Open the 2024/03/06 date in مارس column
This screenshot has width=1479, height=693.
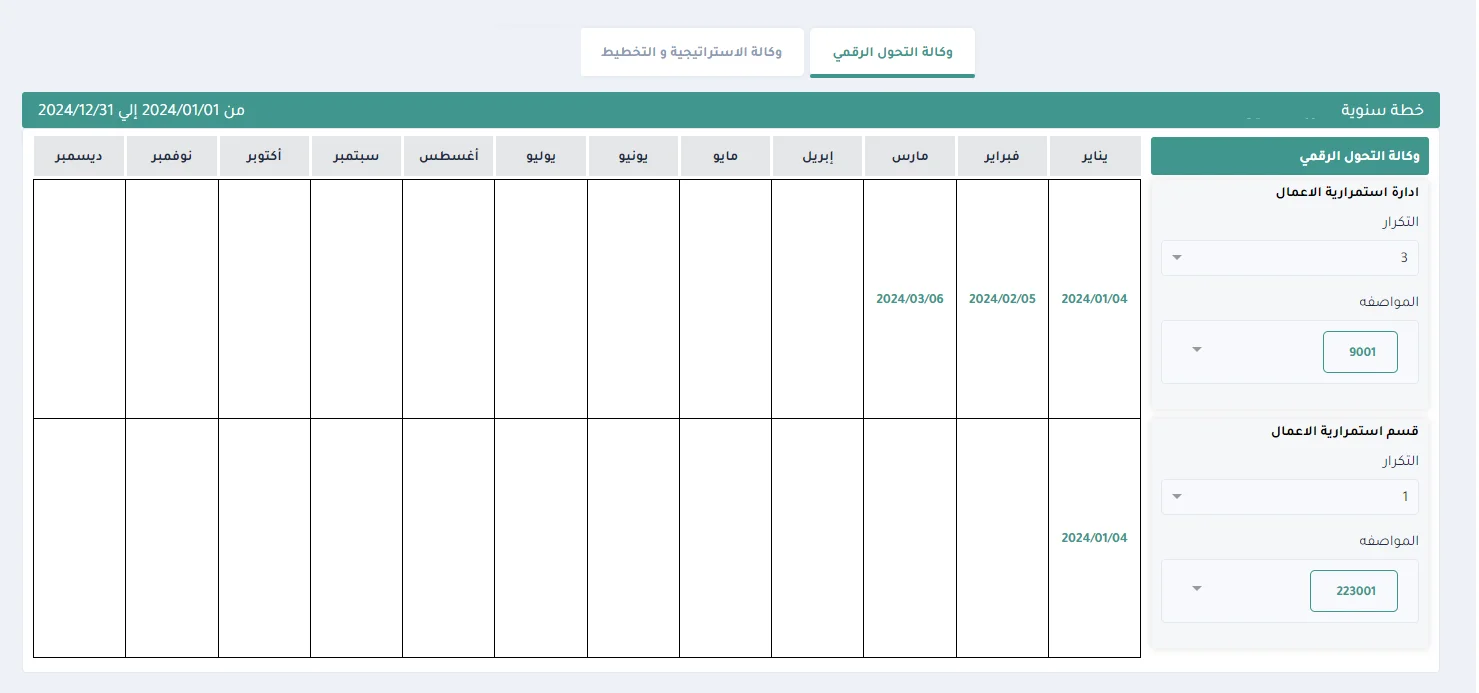pos(910,299)
